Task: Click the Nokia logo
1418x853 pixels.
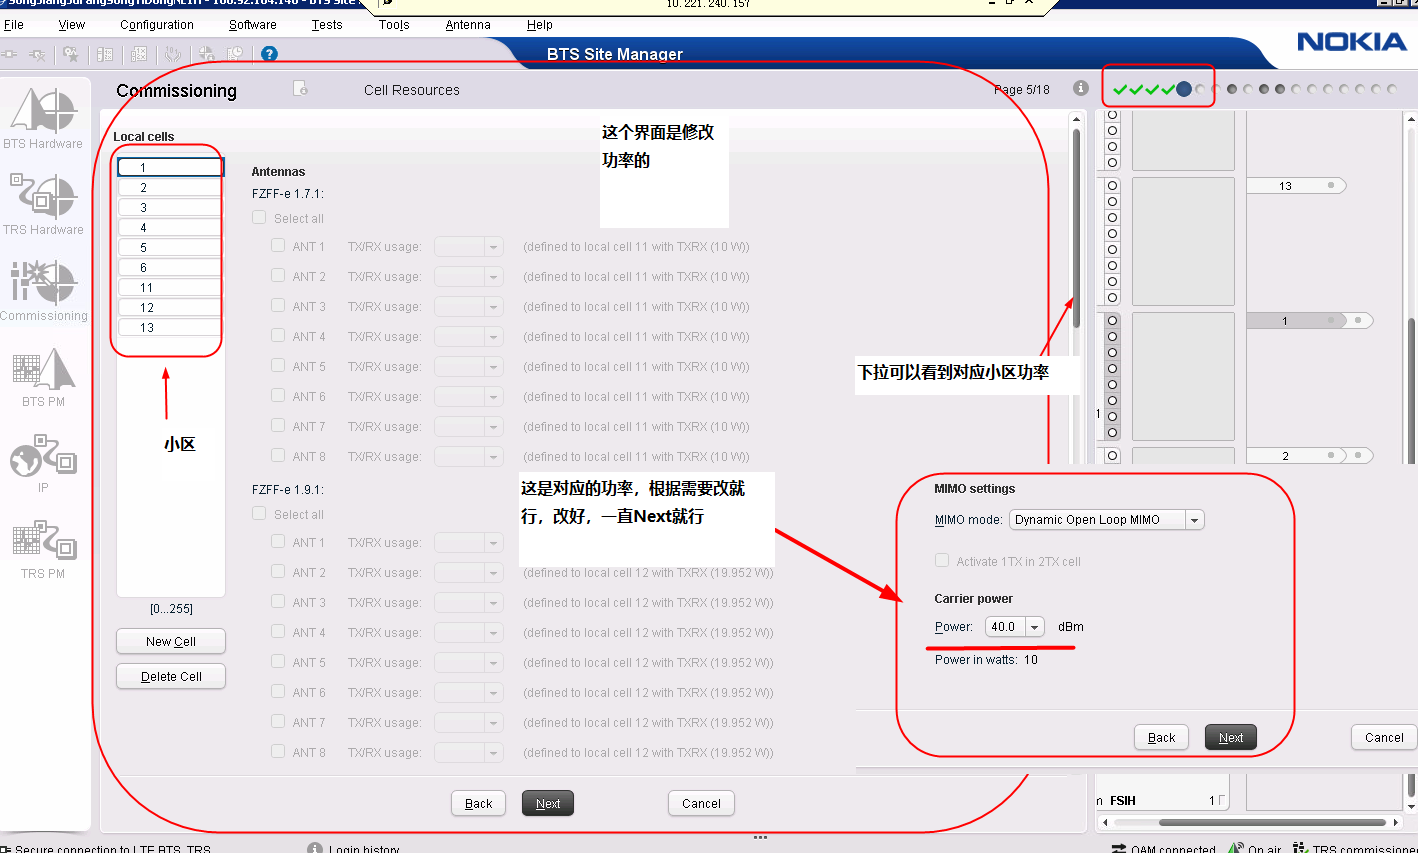Action: click(1352, 42)
